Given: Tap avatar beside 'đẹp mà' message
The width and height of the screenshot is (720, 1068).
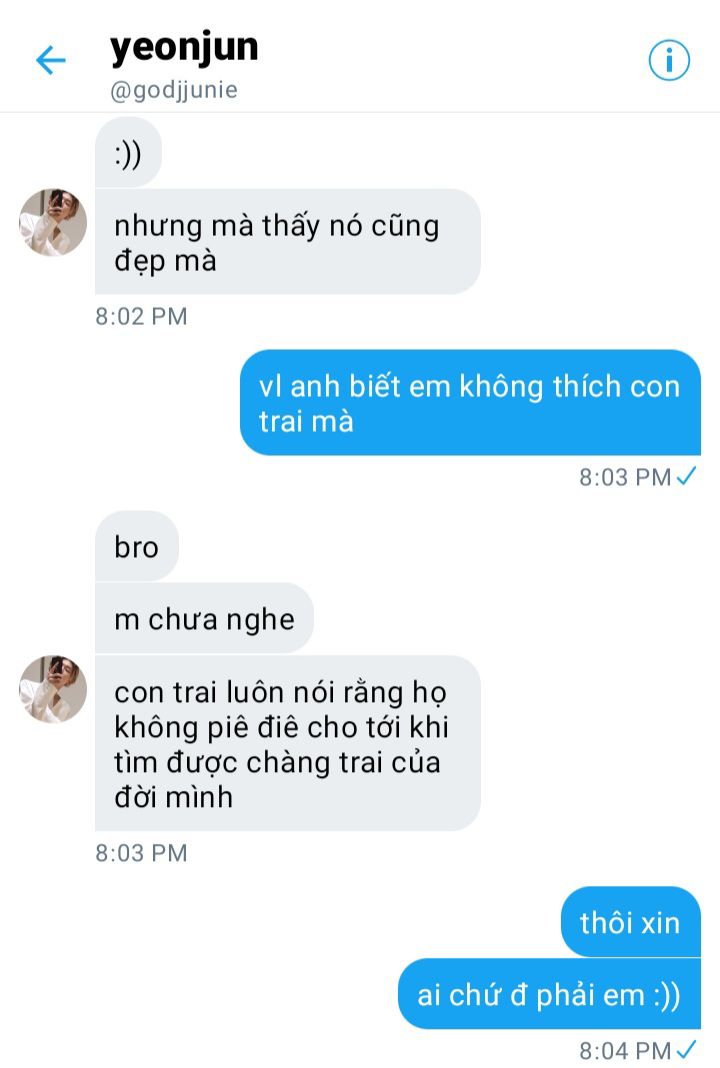Looking at the screenshot, I should (53, 223).
